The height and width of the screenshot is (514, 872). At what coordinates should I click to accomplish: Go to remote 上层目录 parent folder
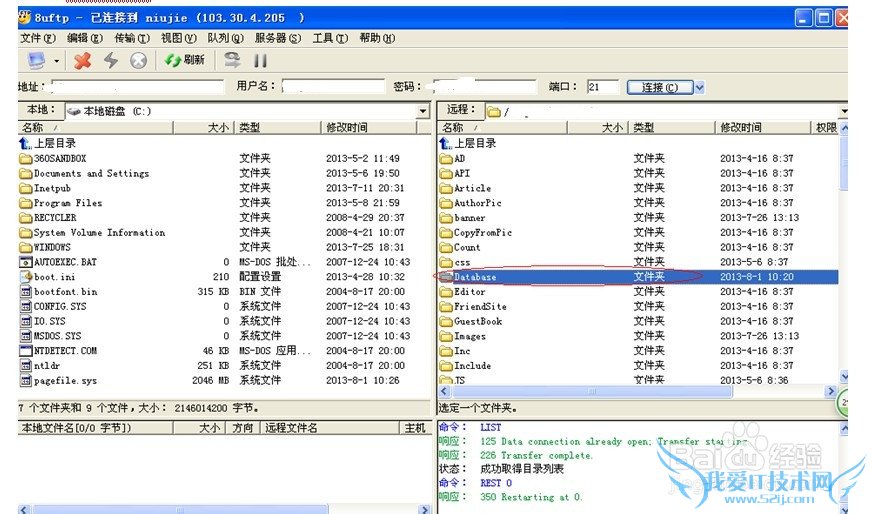(x=468, y=144)
